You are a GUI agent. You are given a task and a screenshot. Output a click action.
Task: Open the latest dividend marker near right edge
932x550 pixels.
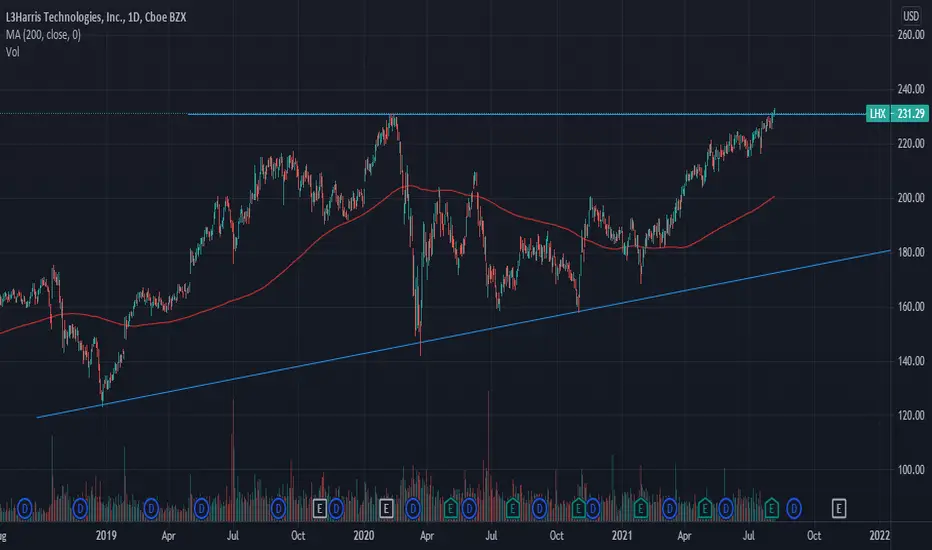[794, 508]
